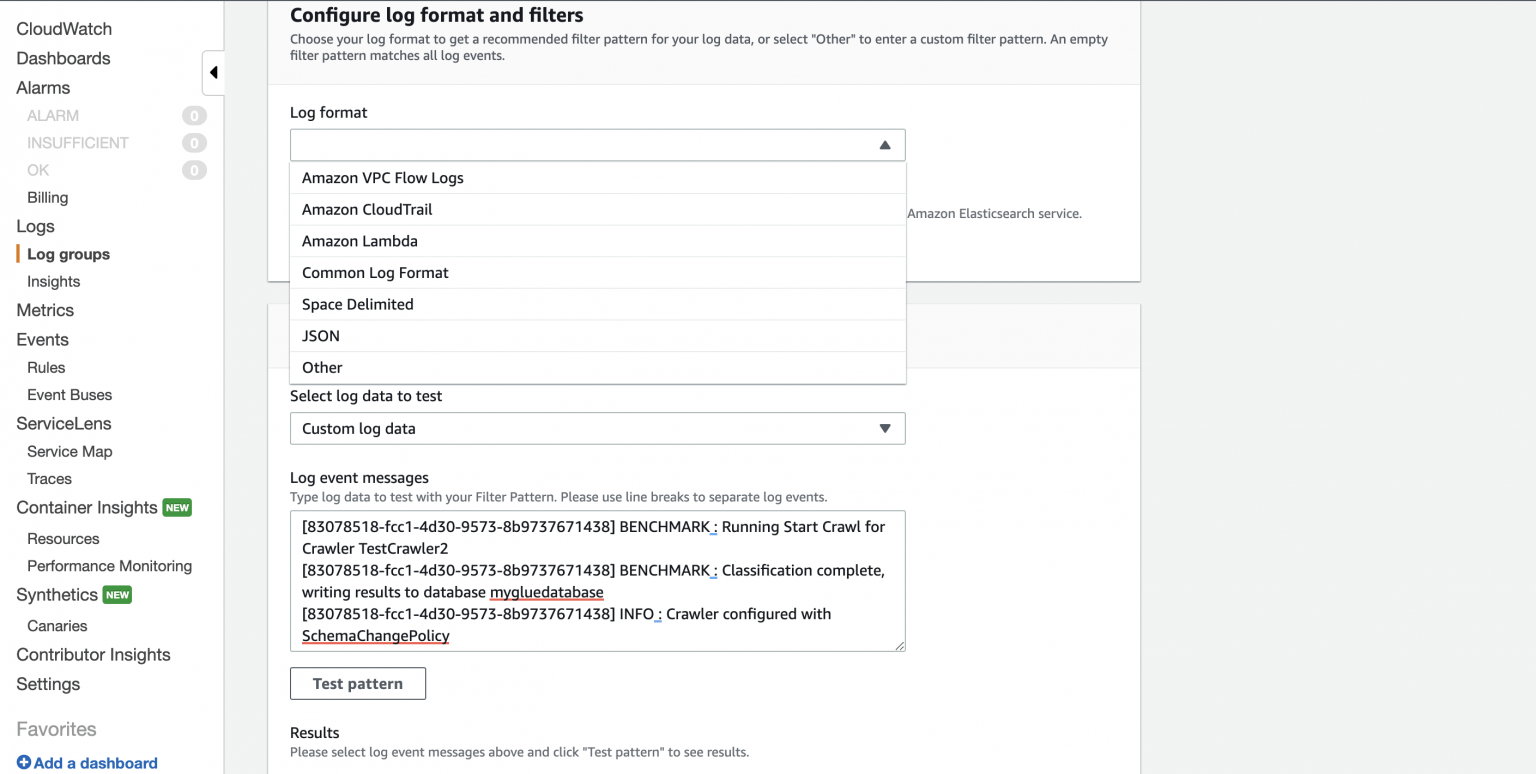This screenshot has height=774, width=1536.
Task: View Billing alarms
Action: 47,197
